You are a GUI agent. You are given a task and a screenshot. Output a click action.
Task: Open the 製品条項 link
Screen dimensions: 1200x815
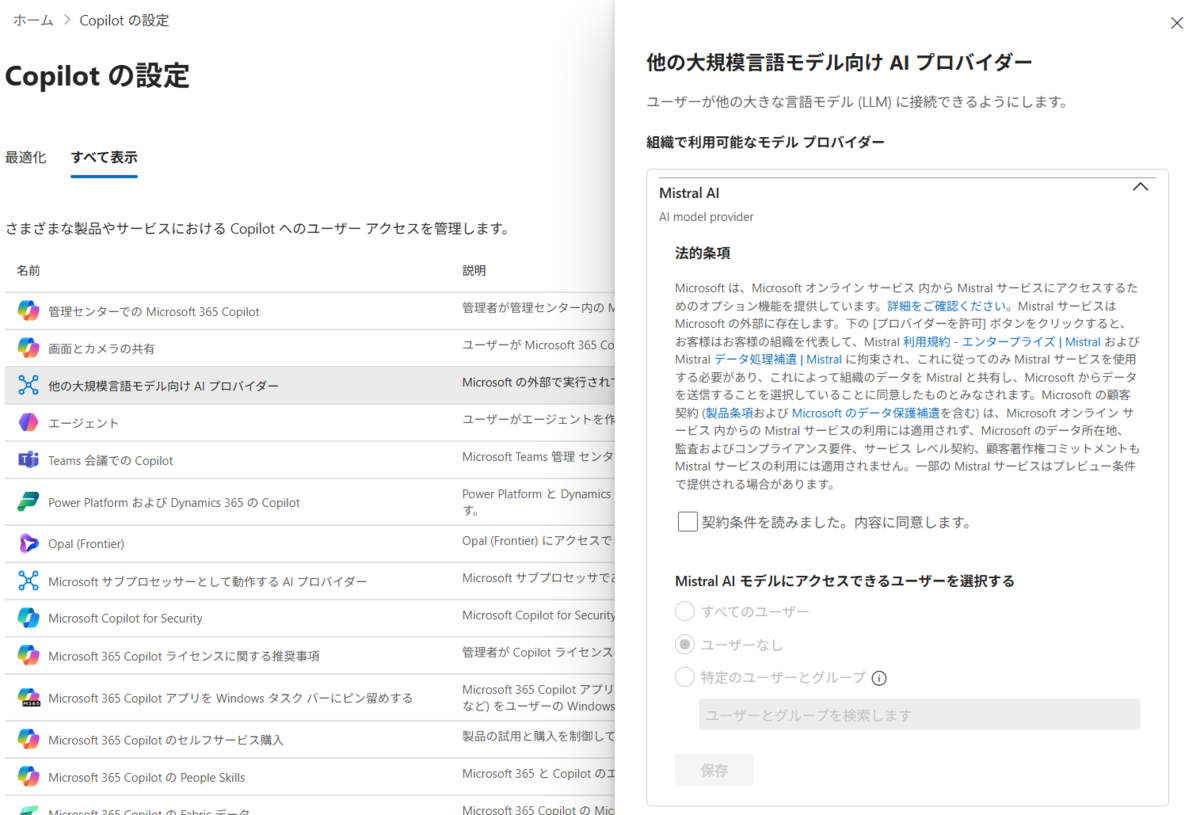tap(729, 413)
